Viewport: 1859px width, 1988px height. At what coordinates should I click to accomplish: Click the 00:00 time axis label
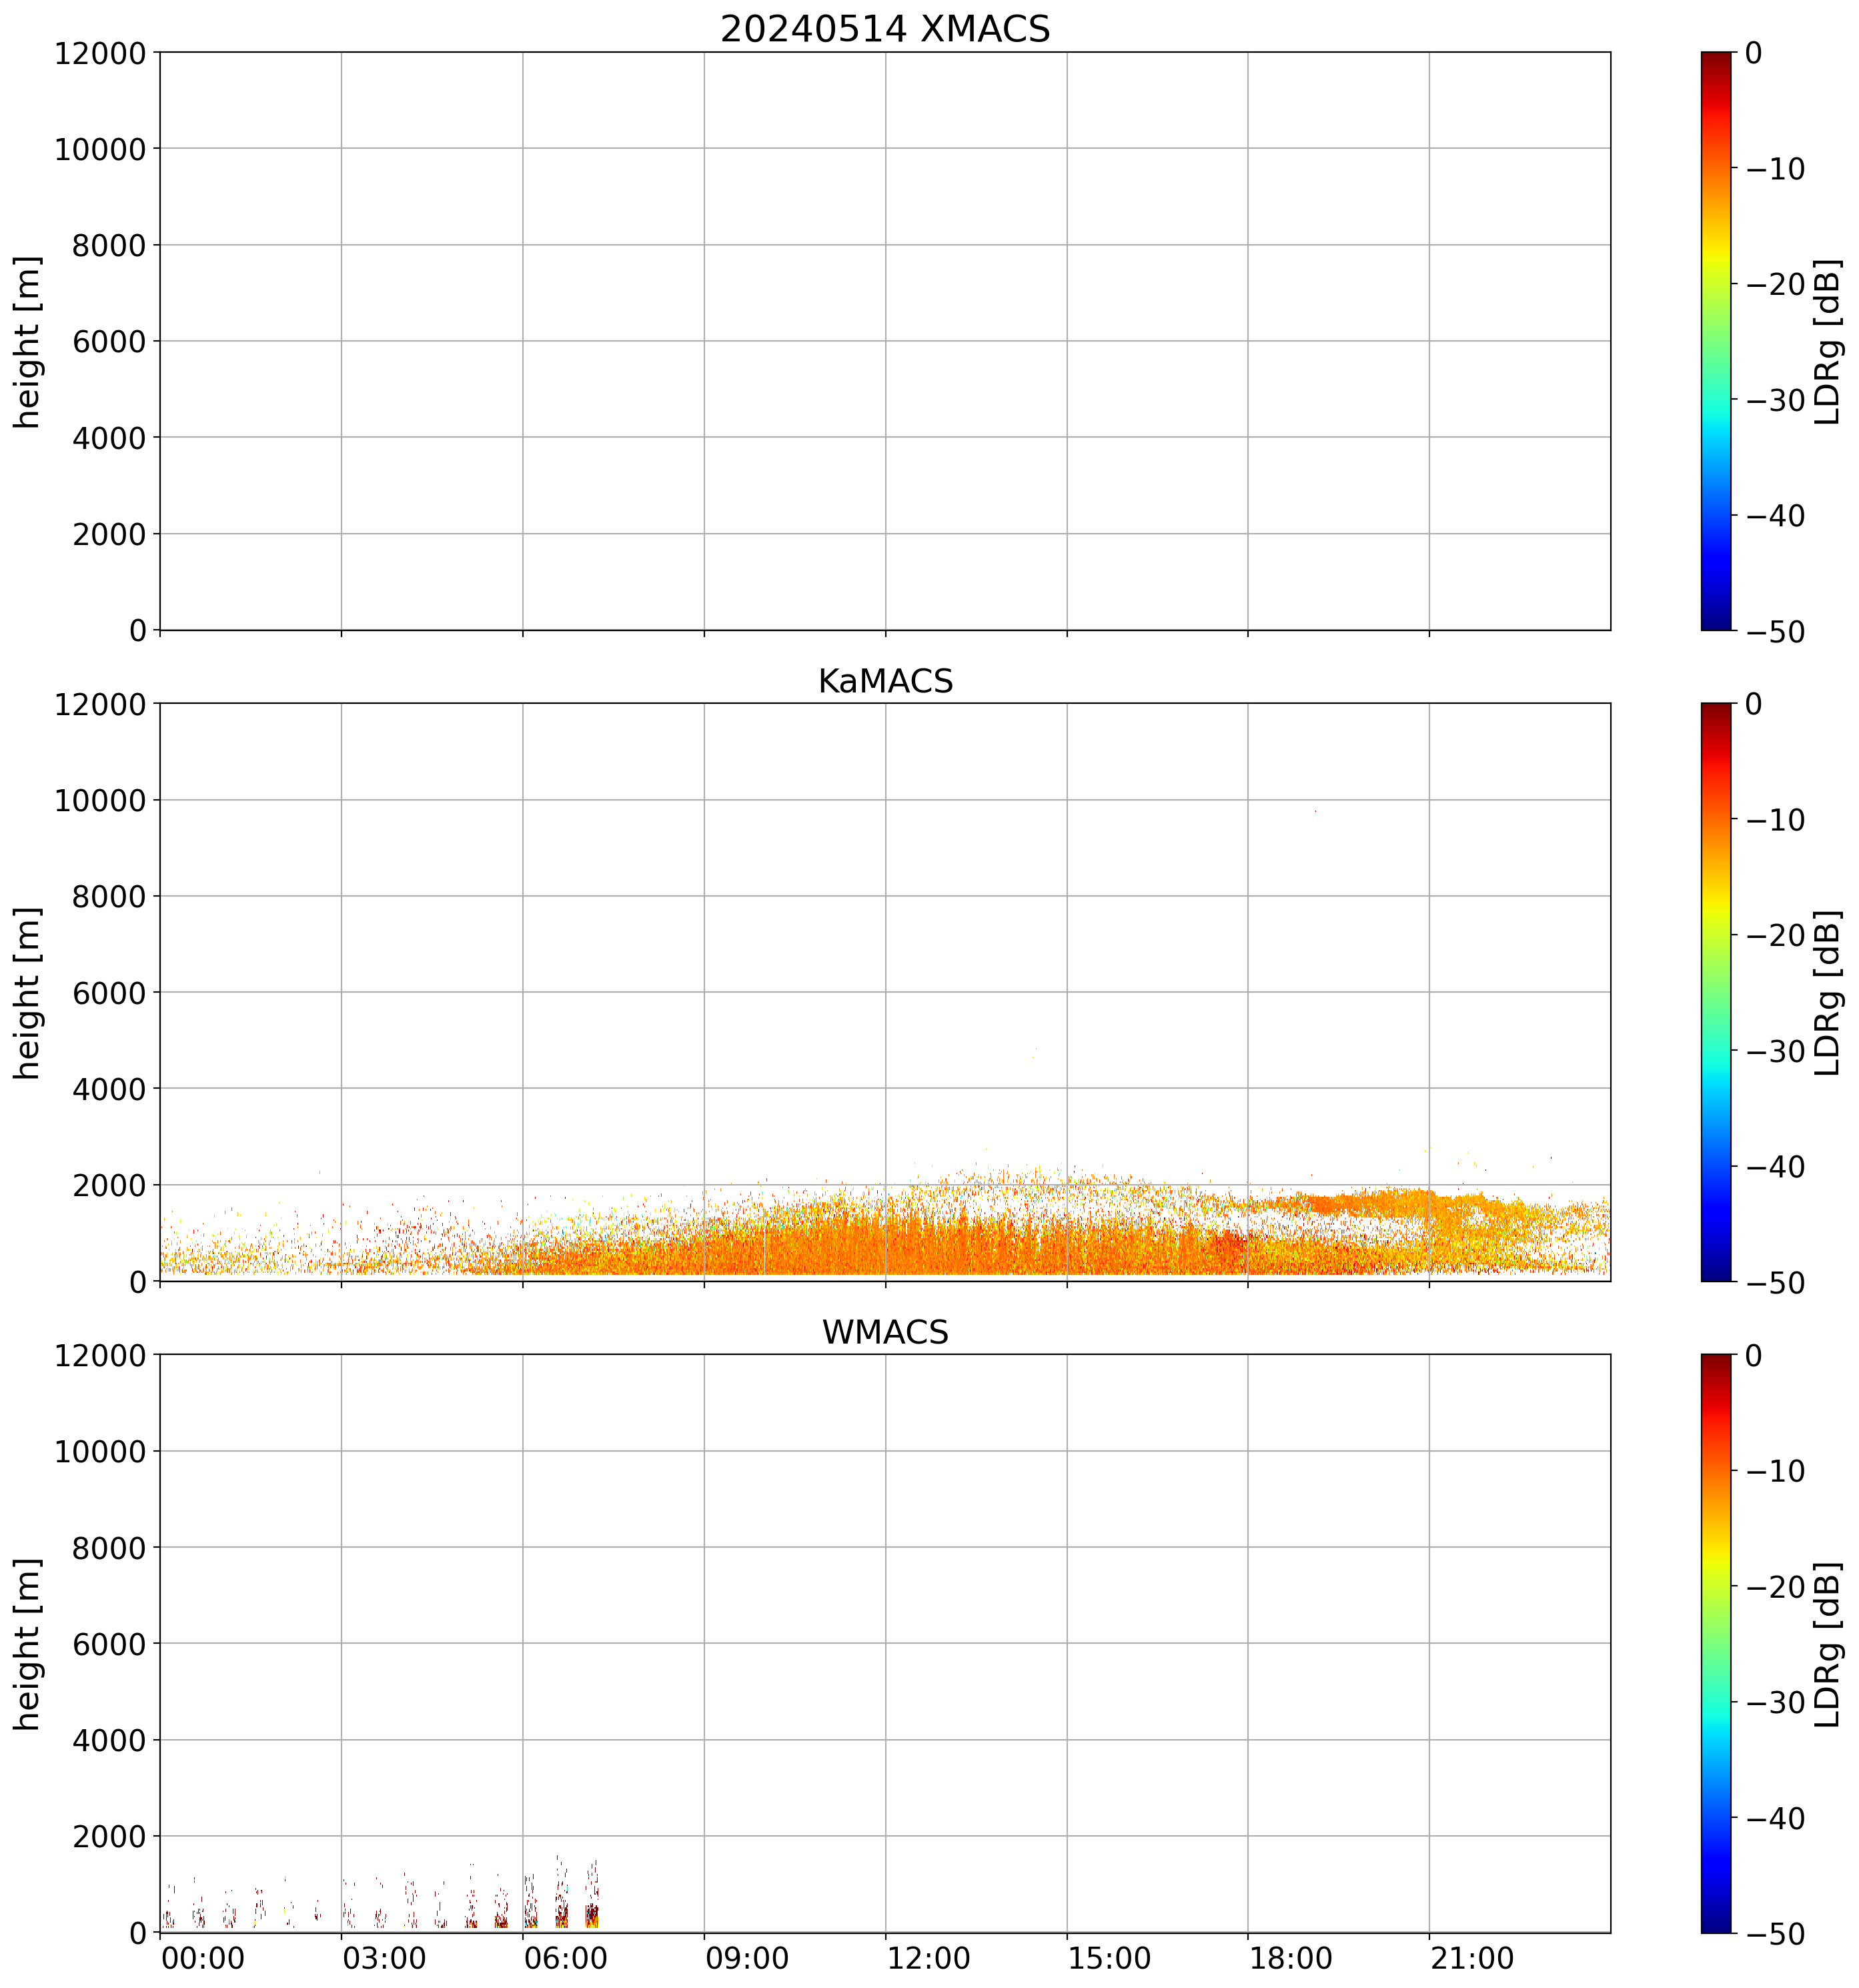coord(203,1958)
